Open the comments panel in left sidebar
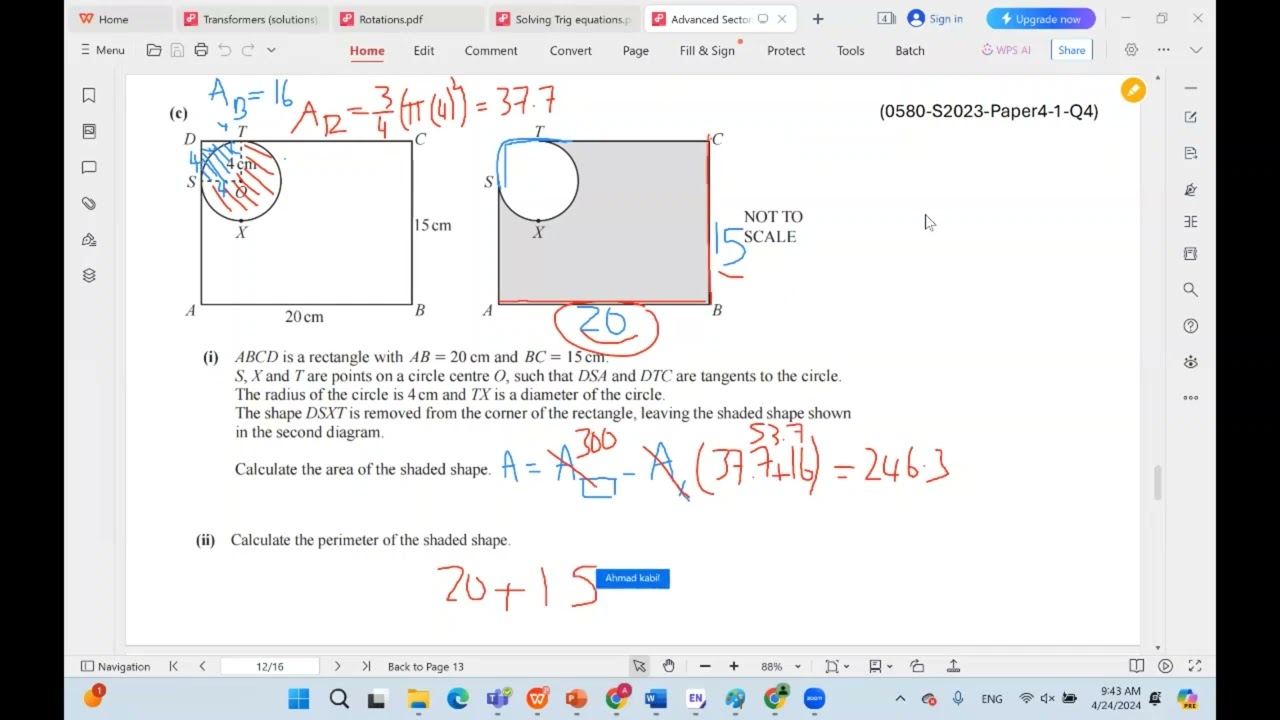 (x=89, y=167)
